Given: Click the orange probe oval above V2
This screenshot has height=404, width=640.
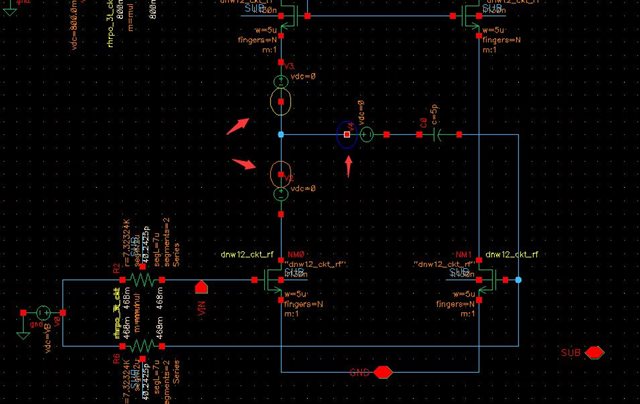Looking at the screenshot, I should point(281,174).
